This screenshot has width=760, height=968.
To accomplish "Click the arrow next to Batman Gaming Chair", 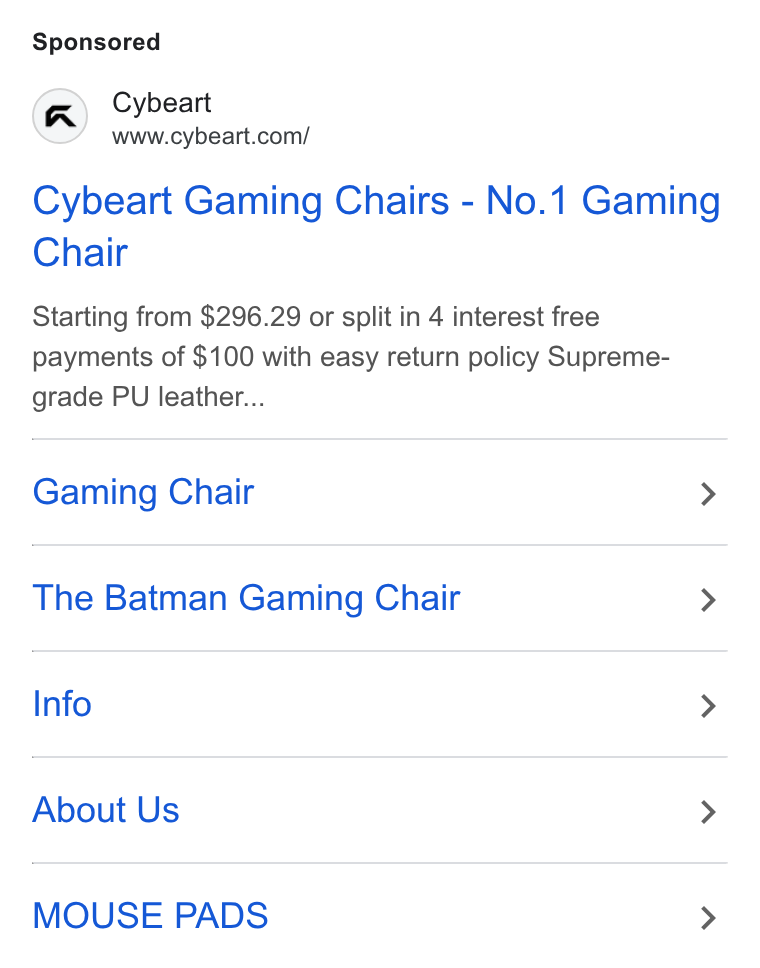I will point(709,600).
